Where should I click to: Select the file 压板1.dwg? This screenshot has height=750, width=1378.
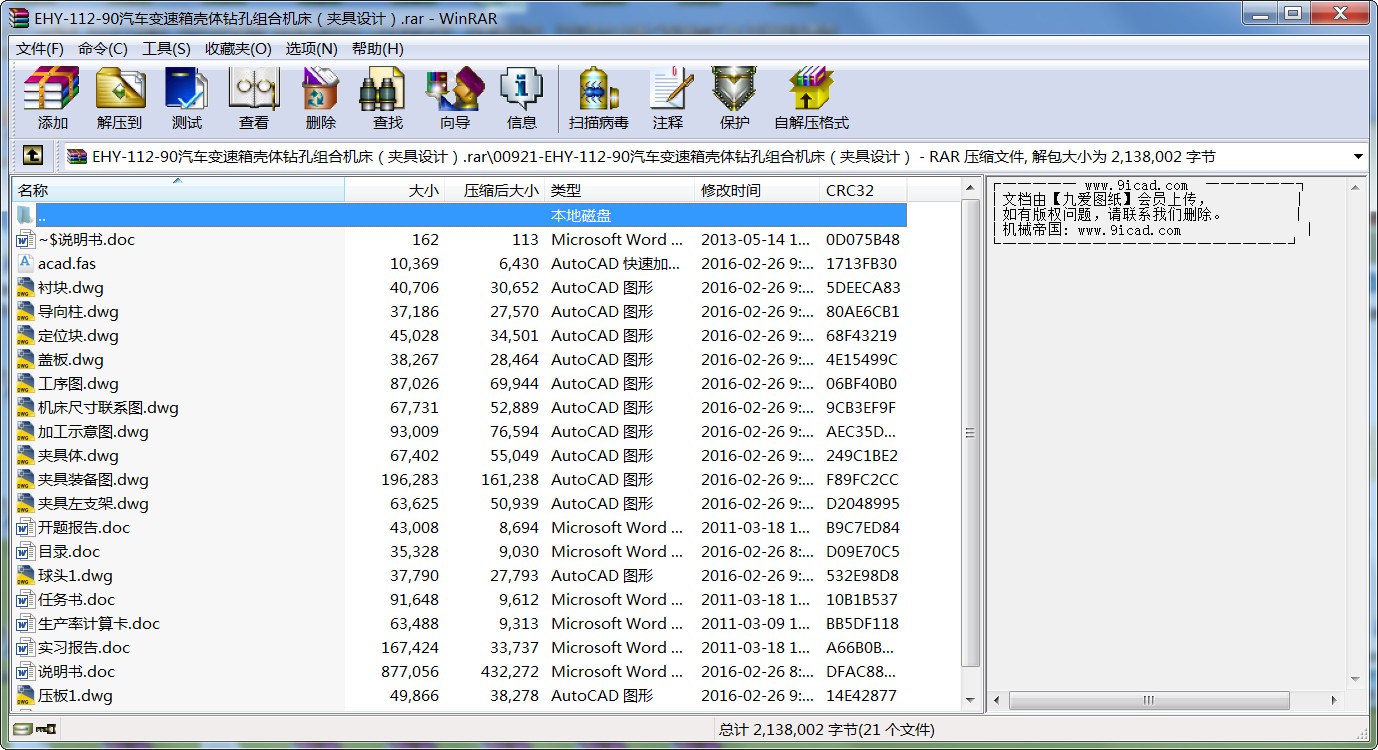pyautogui.click(x=75, y=695)
